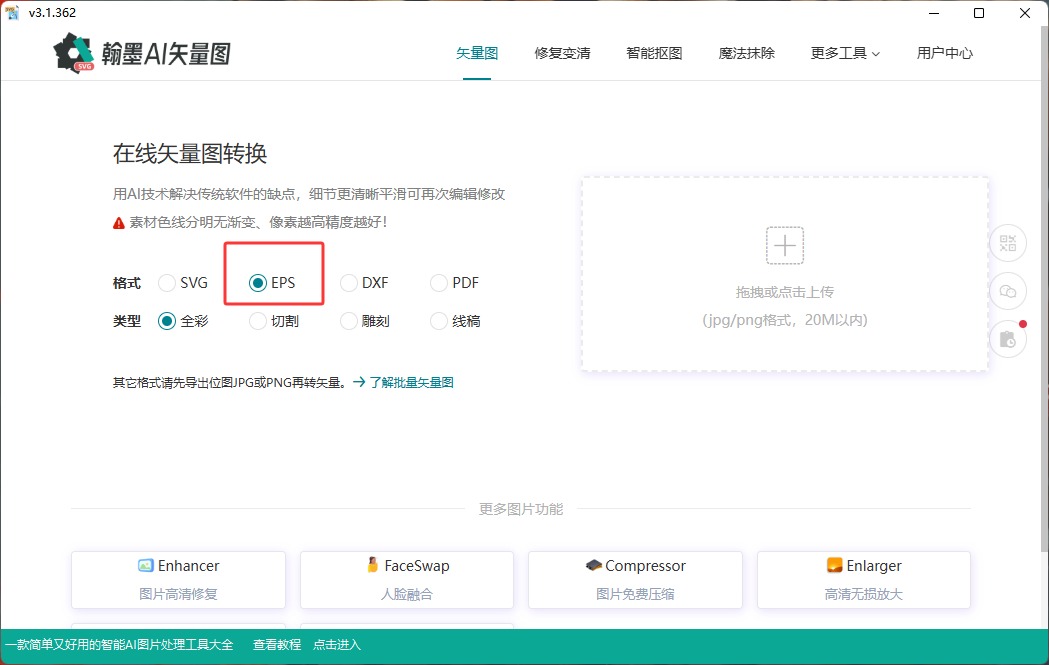Select 线稿 as conversion type
1049x665 pixels.
438,321
